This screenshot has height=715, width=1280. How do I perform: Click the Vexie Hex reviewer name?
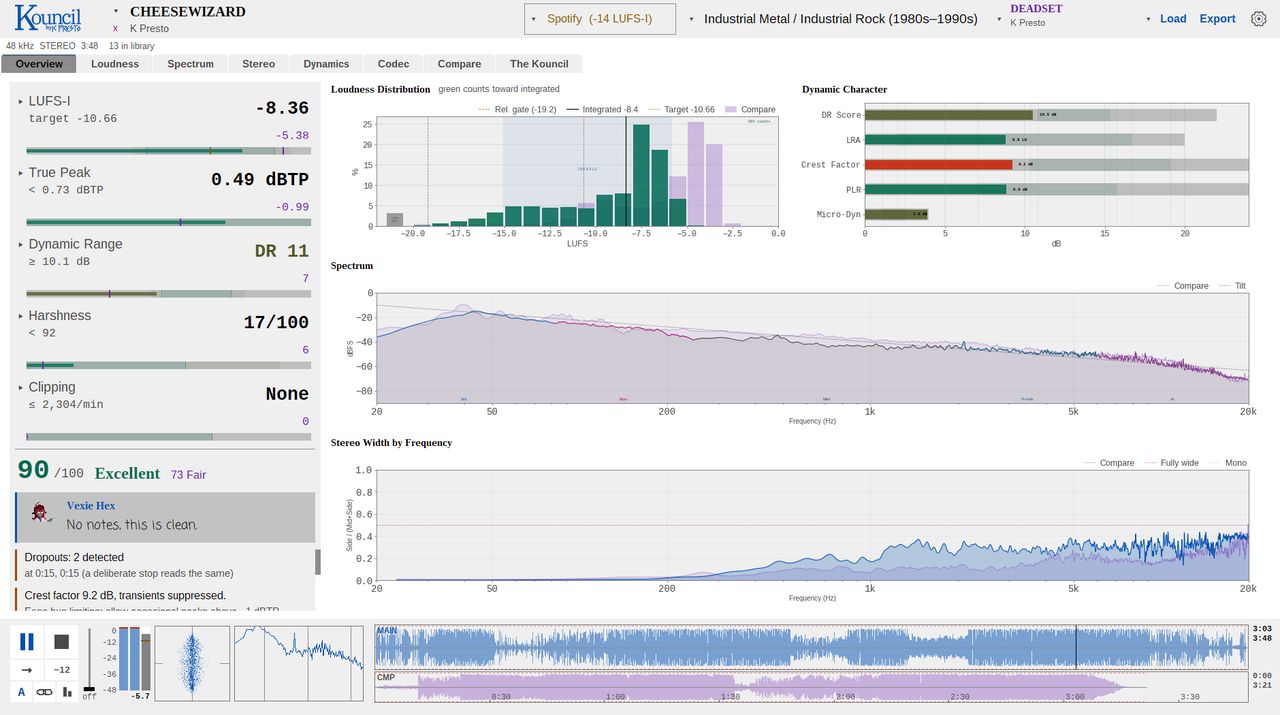91,506
